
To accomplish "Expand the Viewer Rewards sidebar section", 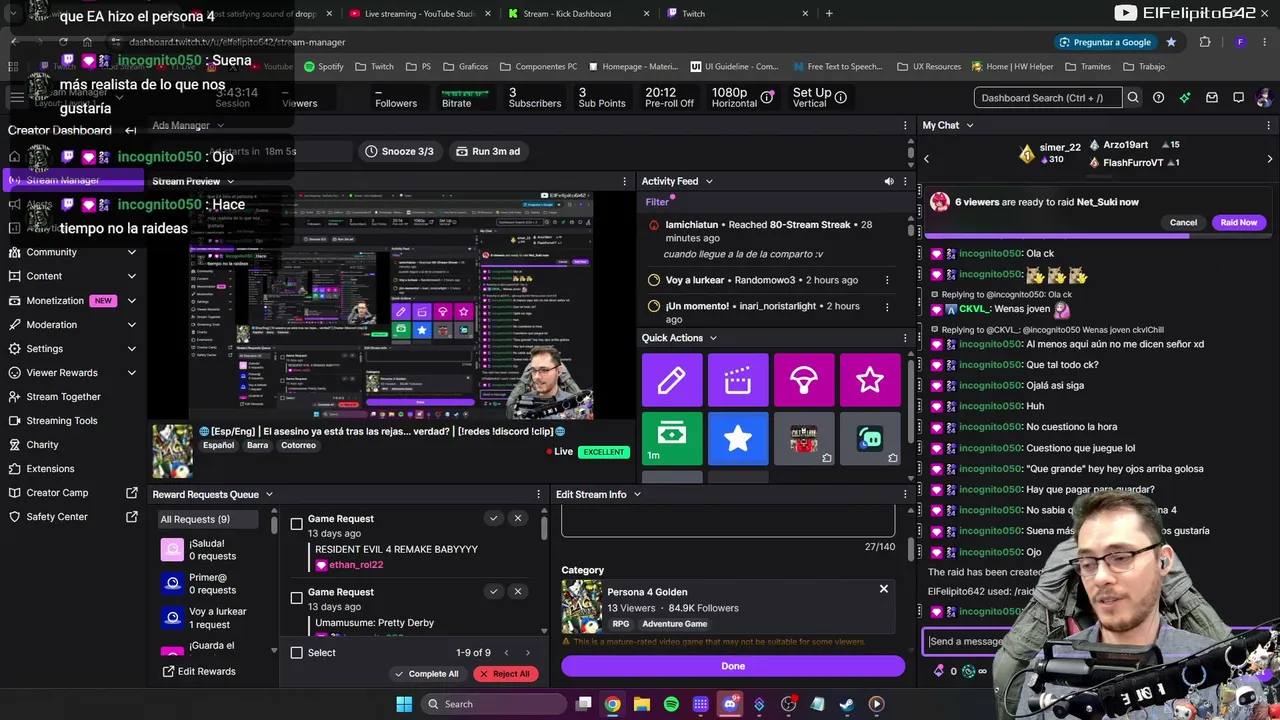I will coord(132,372).
